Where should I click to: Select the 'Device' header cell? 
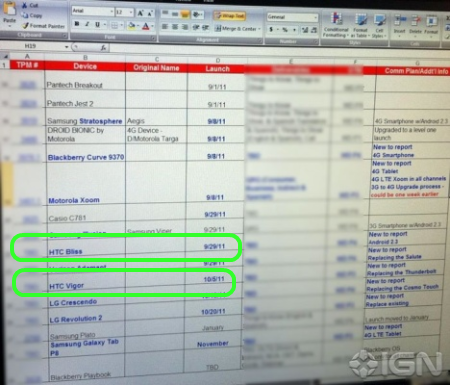85,66
